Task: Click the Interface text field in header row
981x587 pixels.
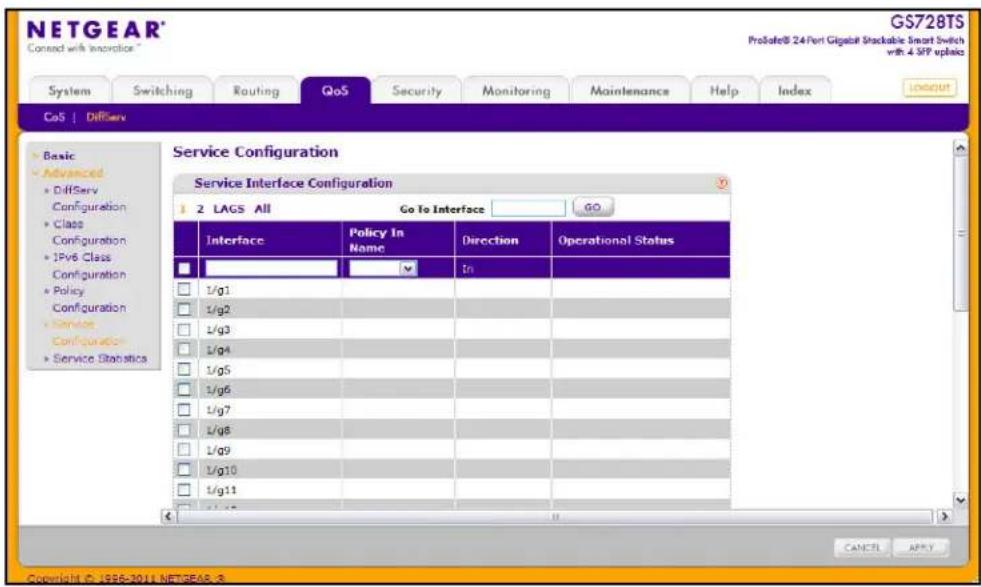Action: [x=272, y=268]
